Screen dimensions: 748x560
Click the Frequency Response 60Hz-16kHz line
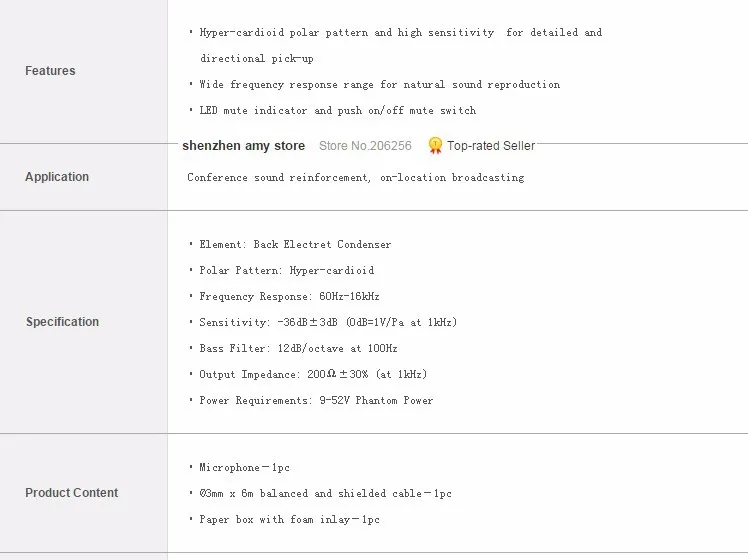tap(284, 296)
